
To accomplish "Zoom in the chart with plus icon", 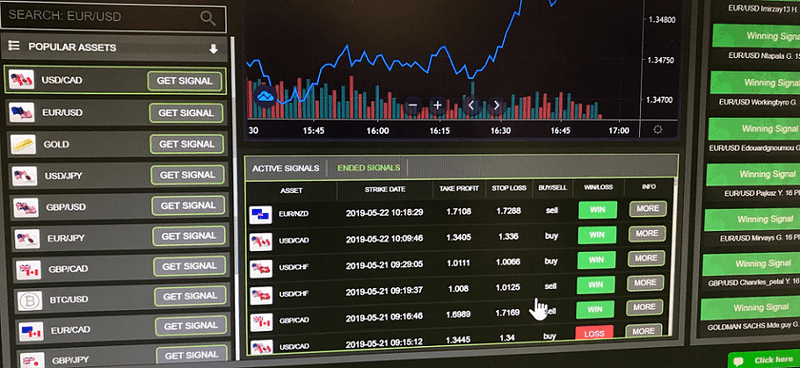I will 438,106.
